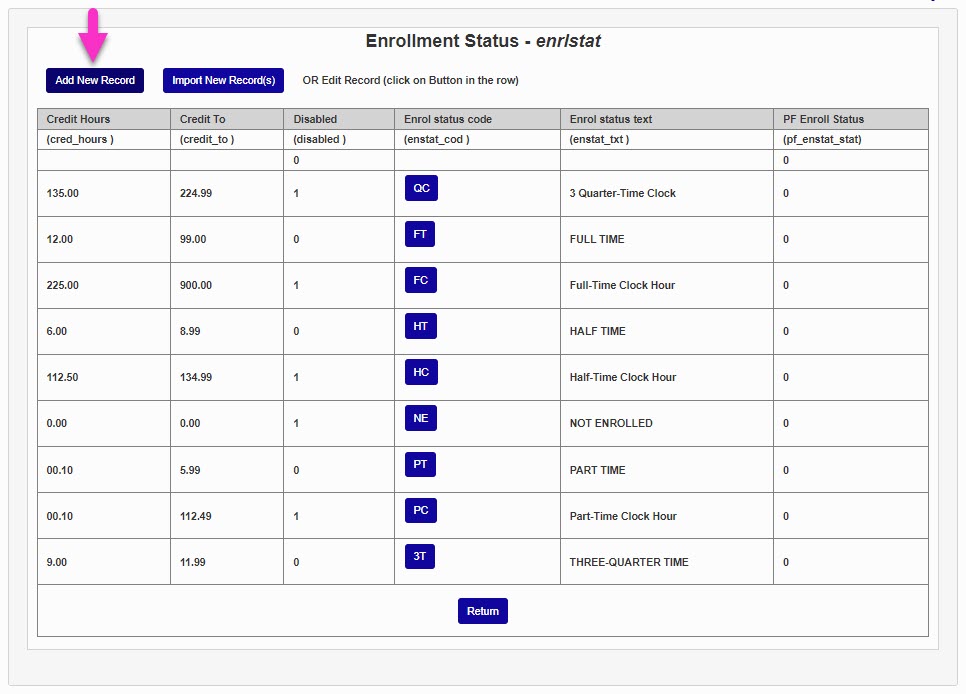Click the Enrol status text column header
Image resolution: width=966 pixels, height=694 pixels.
coord(665,119)
